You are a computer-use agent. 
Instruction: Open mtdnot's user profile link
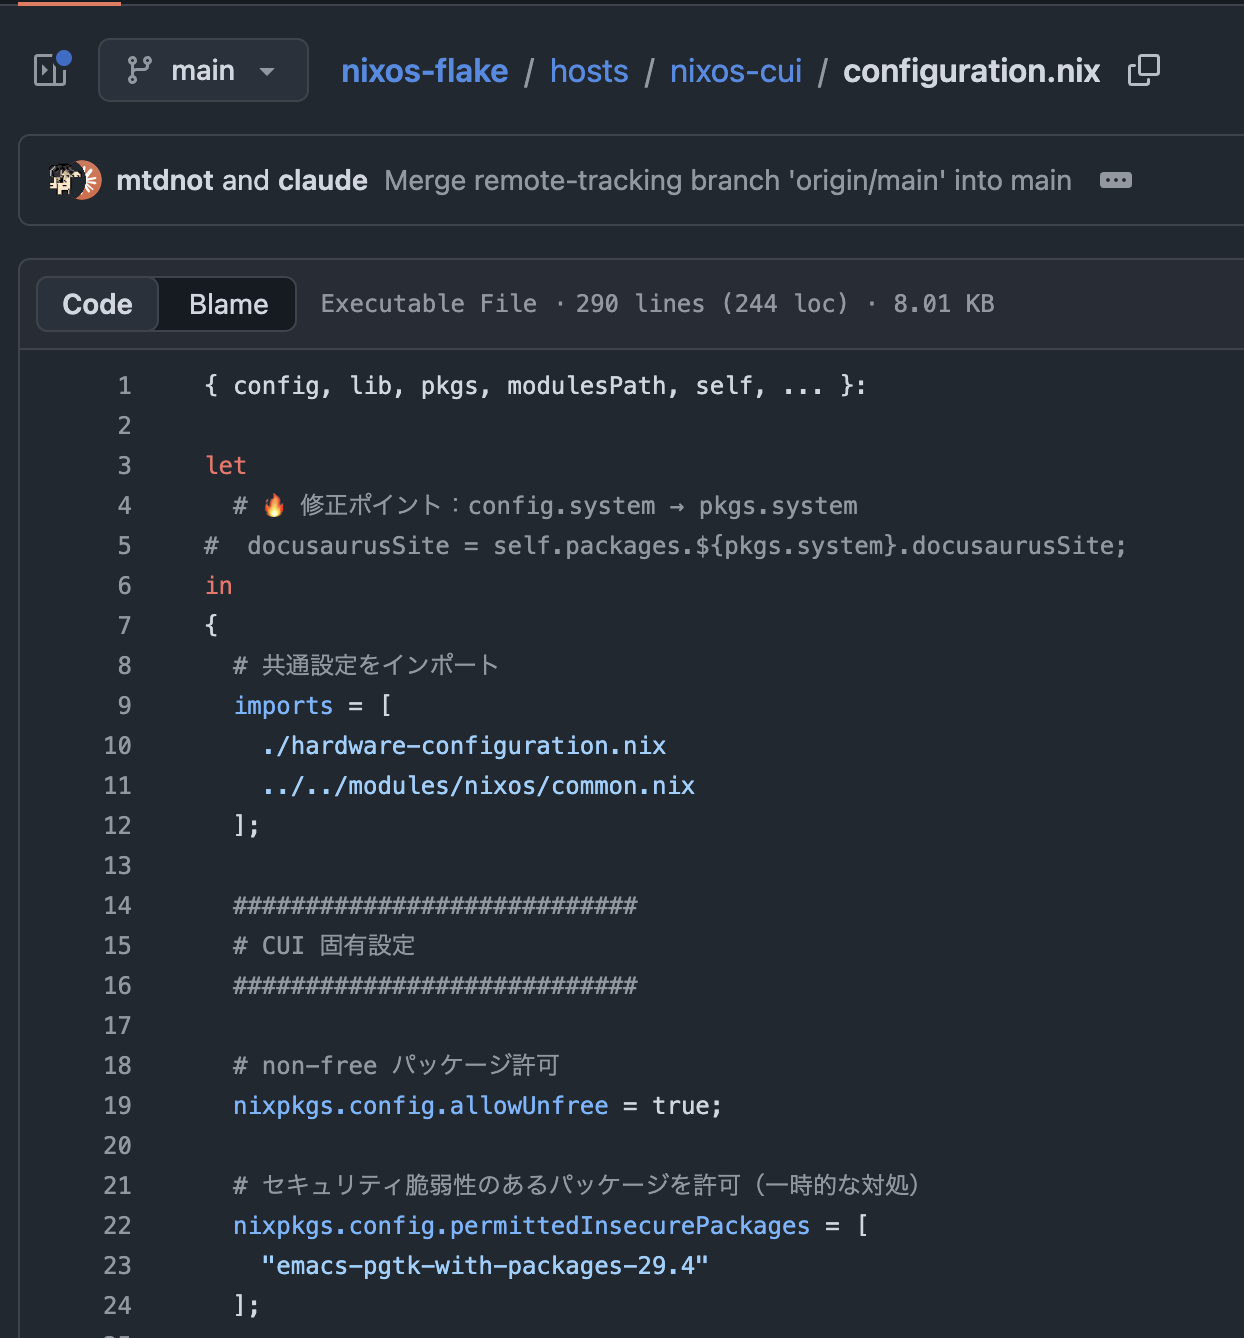click(165, 180)
